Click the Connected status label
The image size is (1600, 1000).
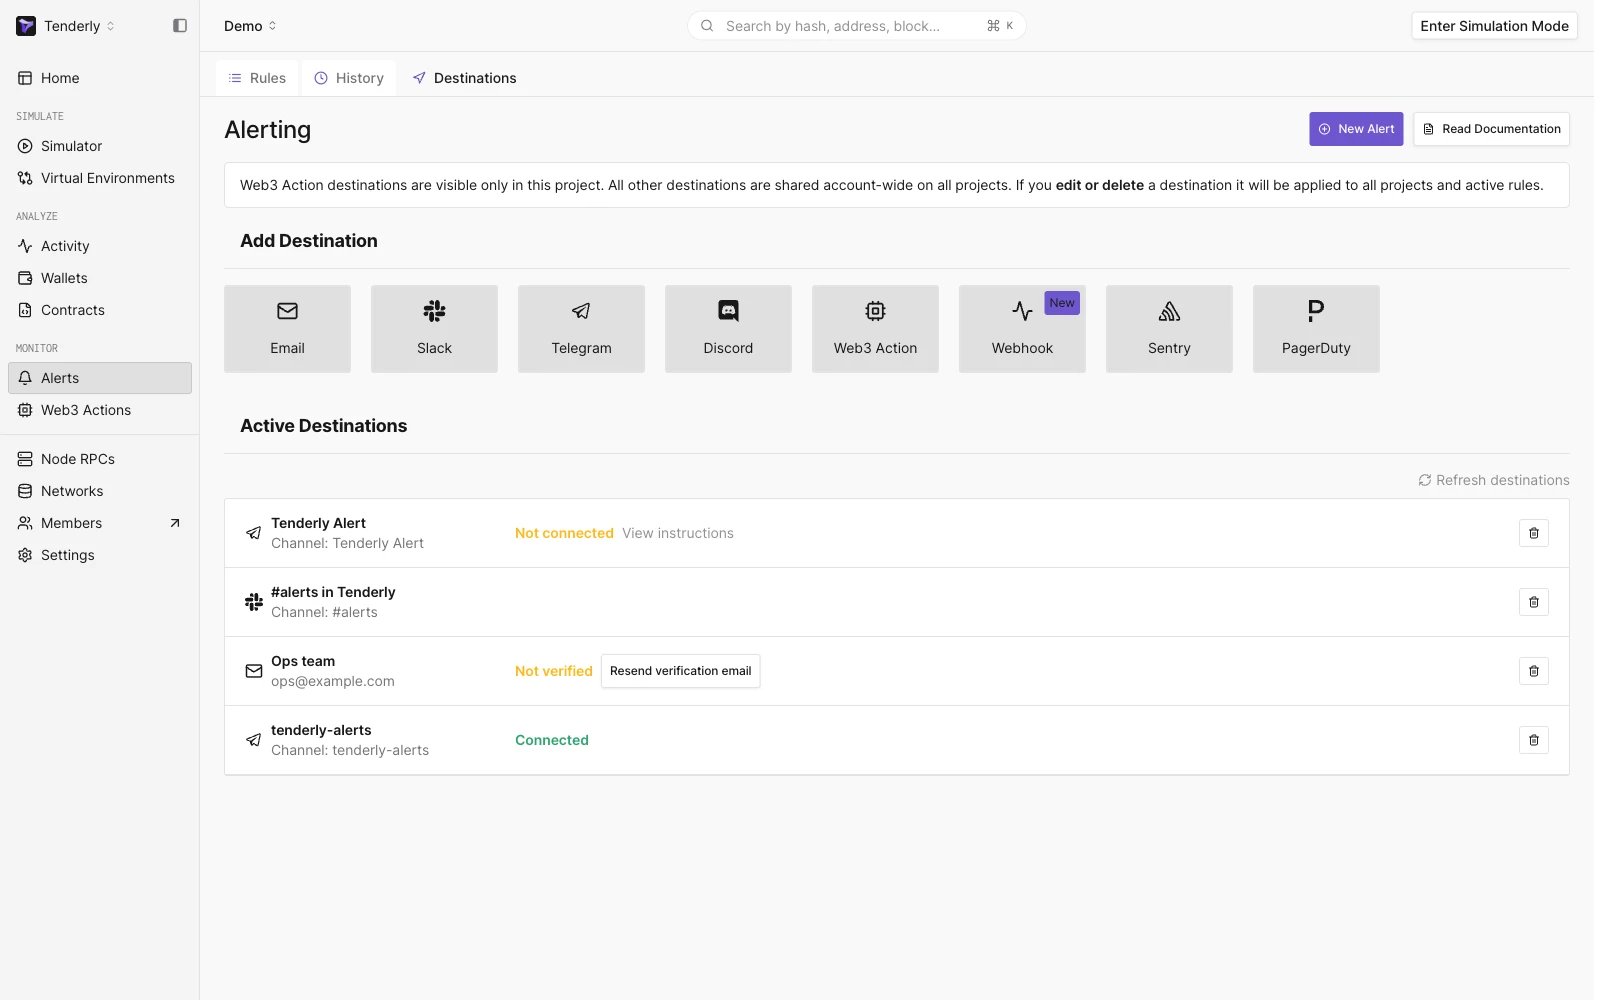click(552, 740)
